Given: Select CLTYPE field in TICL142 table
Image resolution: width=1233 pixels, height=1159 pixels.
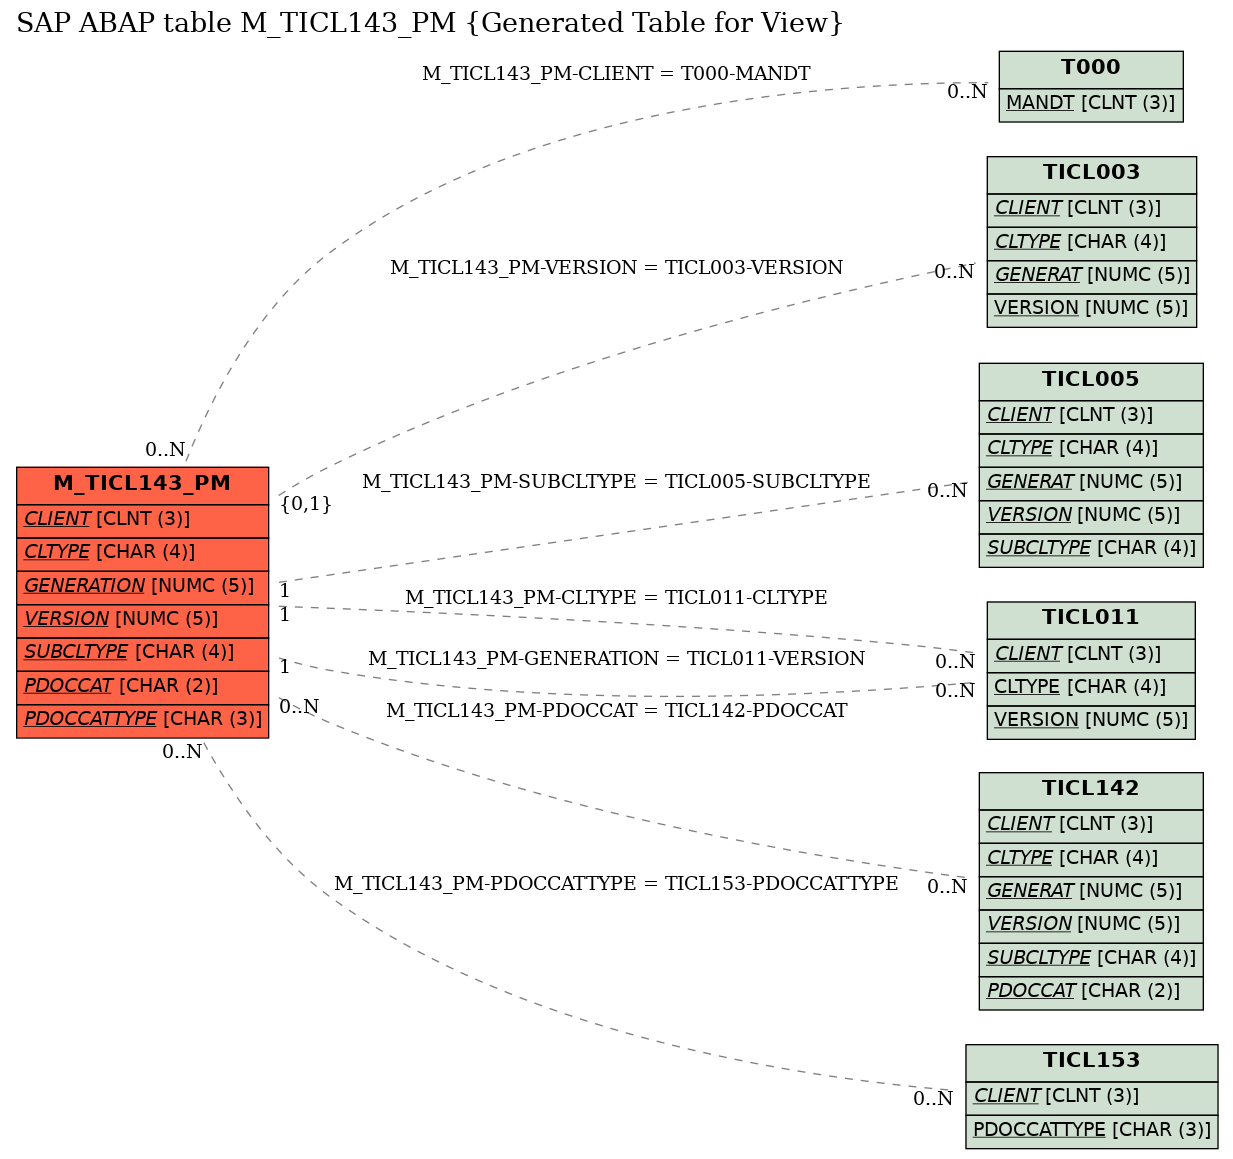Looking at the screenshot, I should (1091, 858).
